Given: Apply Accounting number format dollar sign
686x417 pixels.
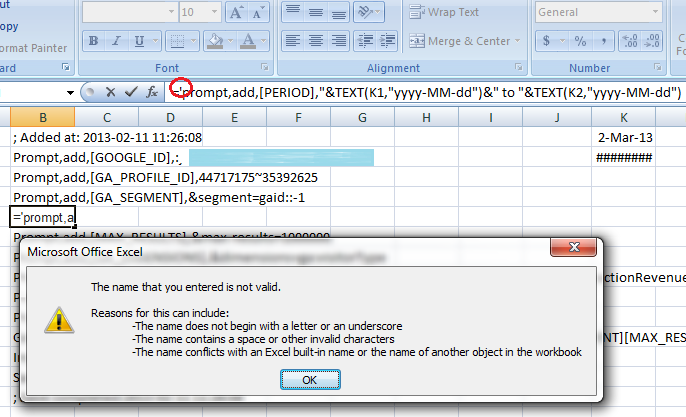Looking at the screenshot, I should click(546, 41).
